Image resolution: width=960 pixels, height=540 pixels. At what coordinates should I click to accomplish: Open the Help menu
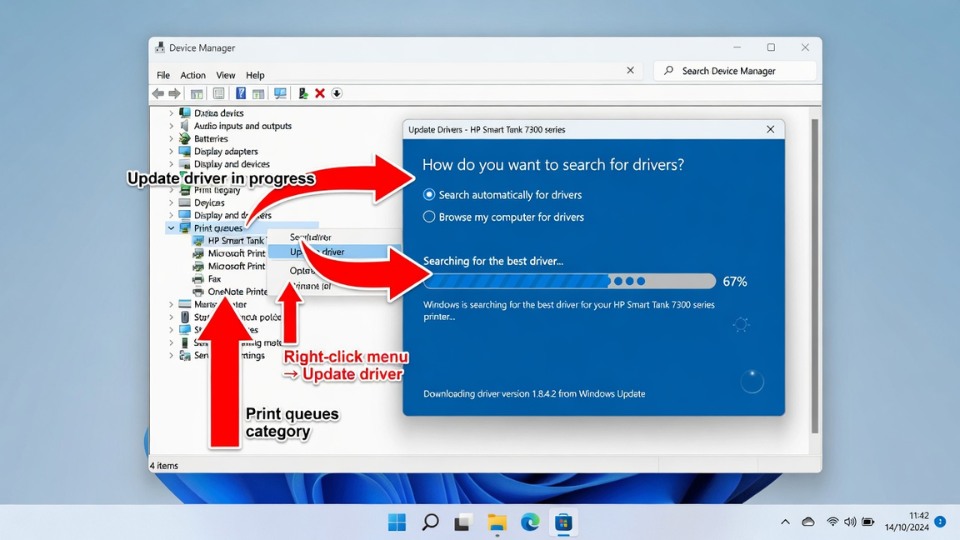pyautogui.click(x=255, y=75)
